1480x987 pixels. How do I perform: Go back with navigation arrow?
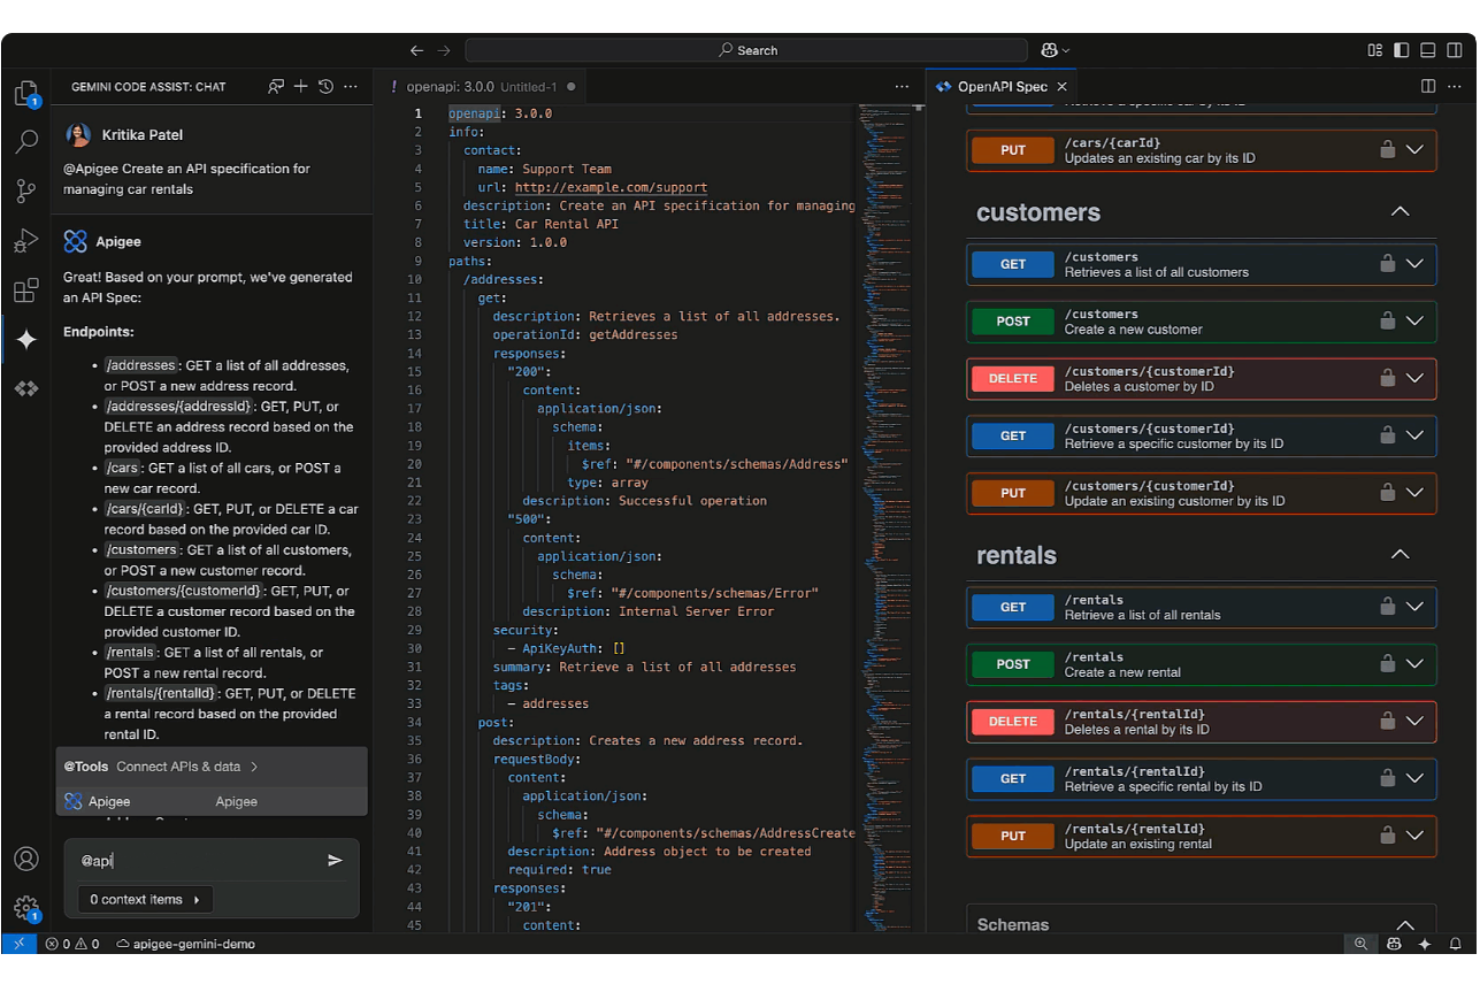pyautogui.click(x=417, y=50)
